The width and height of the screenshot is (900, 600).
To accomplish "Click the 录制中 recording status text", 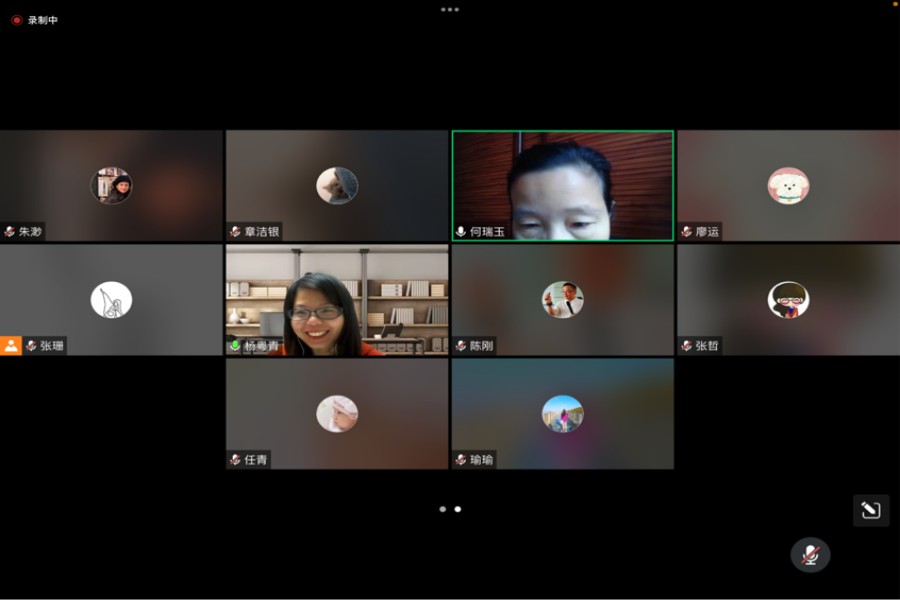I will 43,20.
